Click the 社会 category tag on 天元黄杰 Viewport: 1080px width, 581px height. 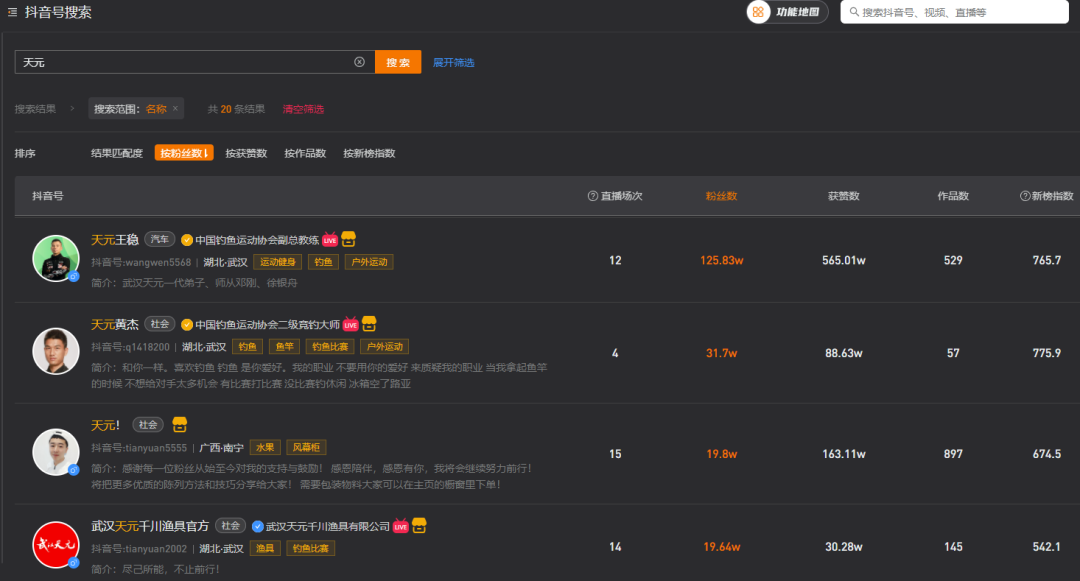click(x=159, y=324)
